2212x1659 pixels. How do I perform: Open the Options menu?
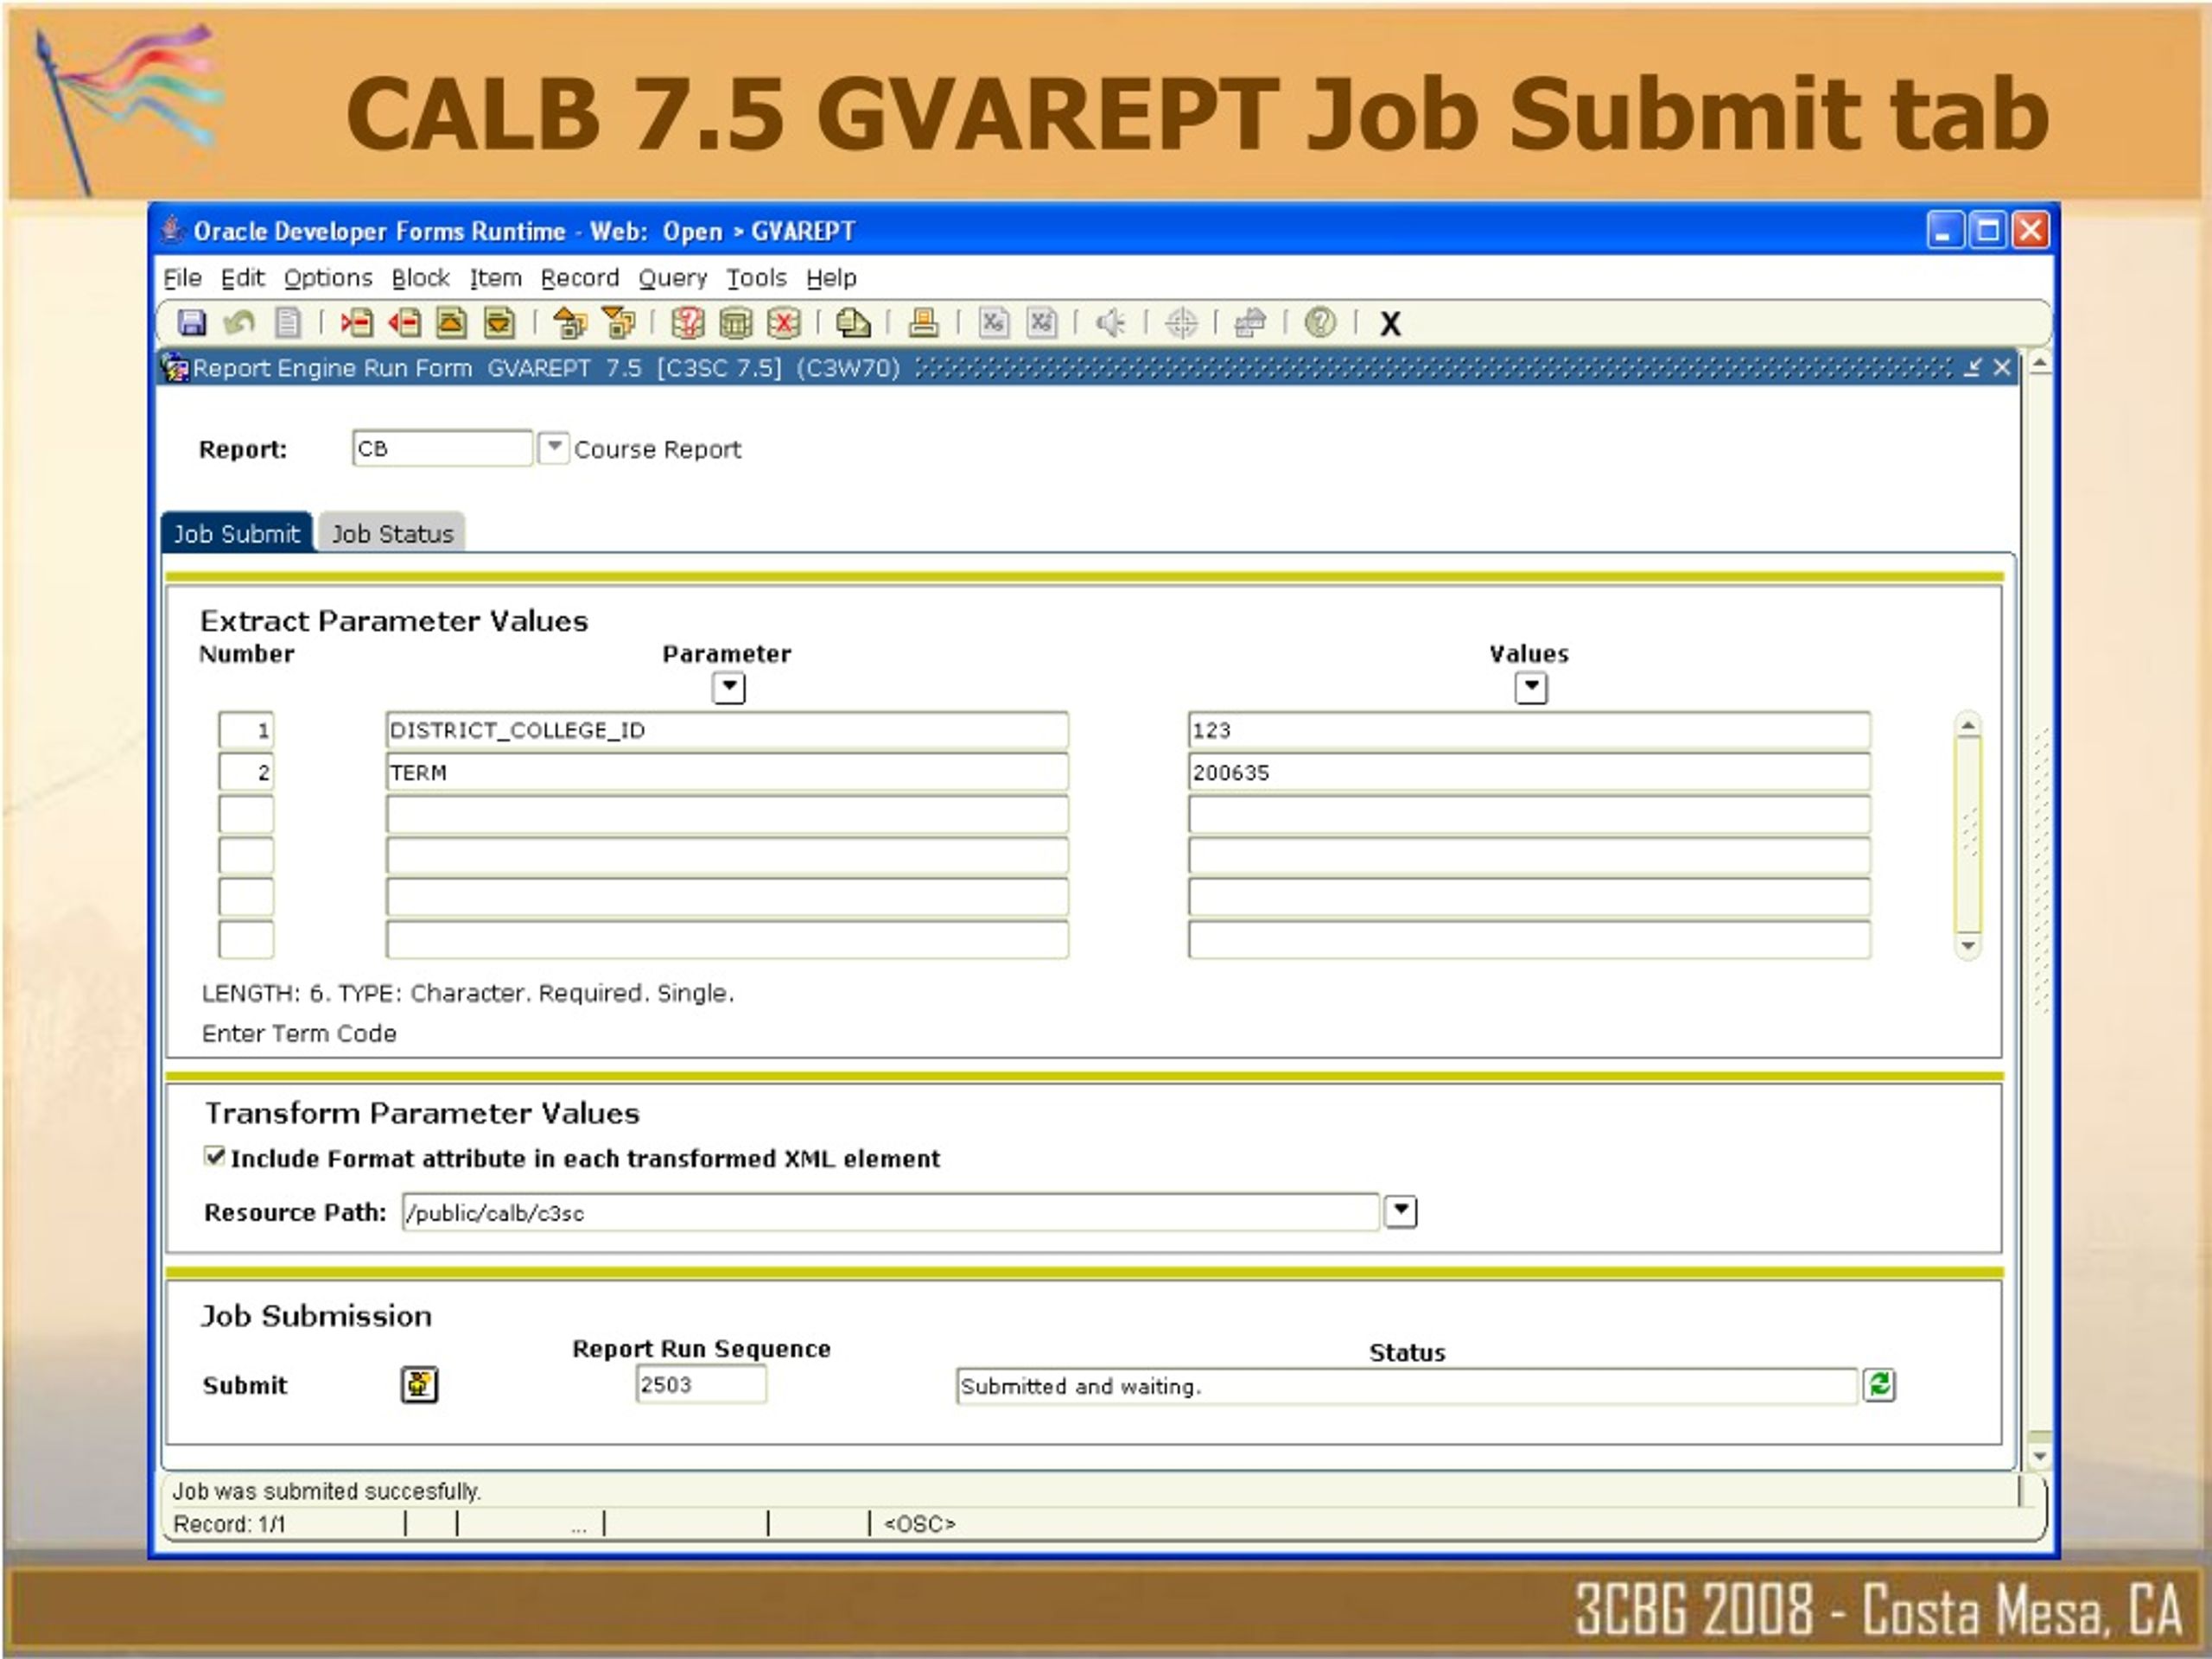coord(328,278)
